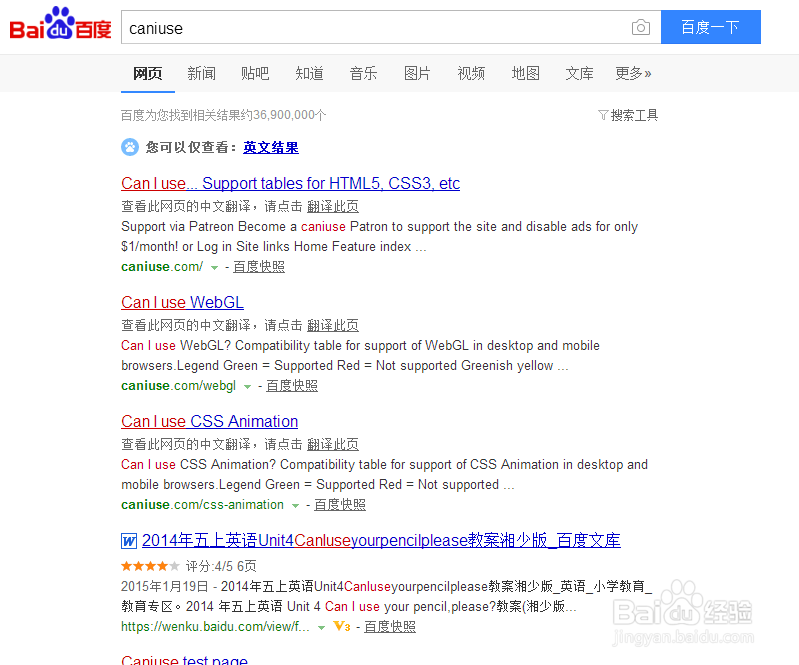Click the V3 verification badge
799x665 pixels.
click(342, 626)
